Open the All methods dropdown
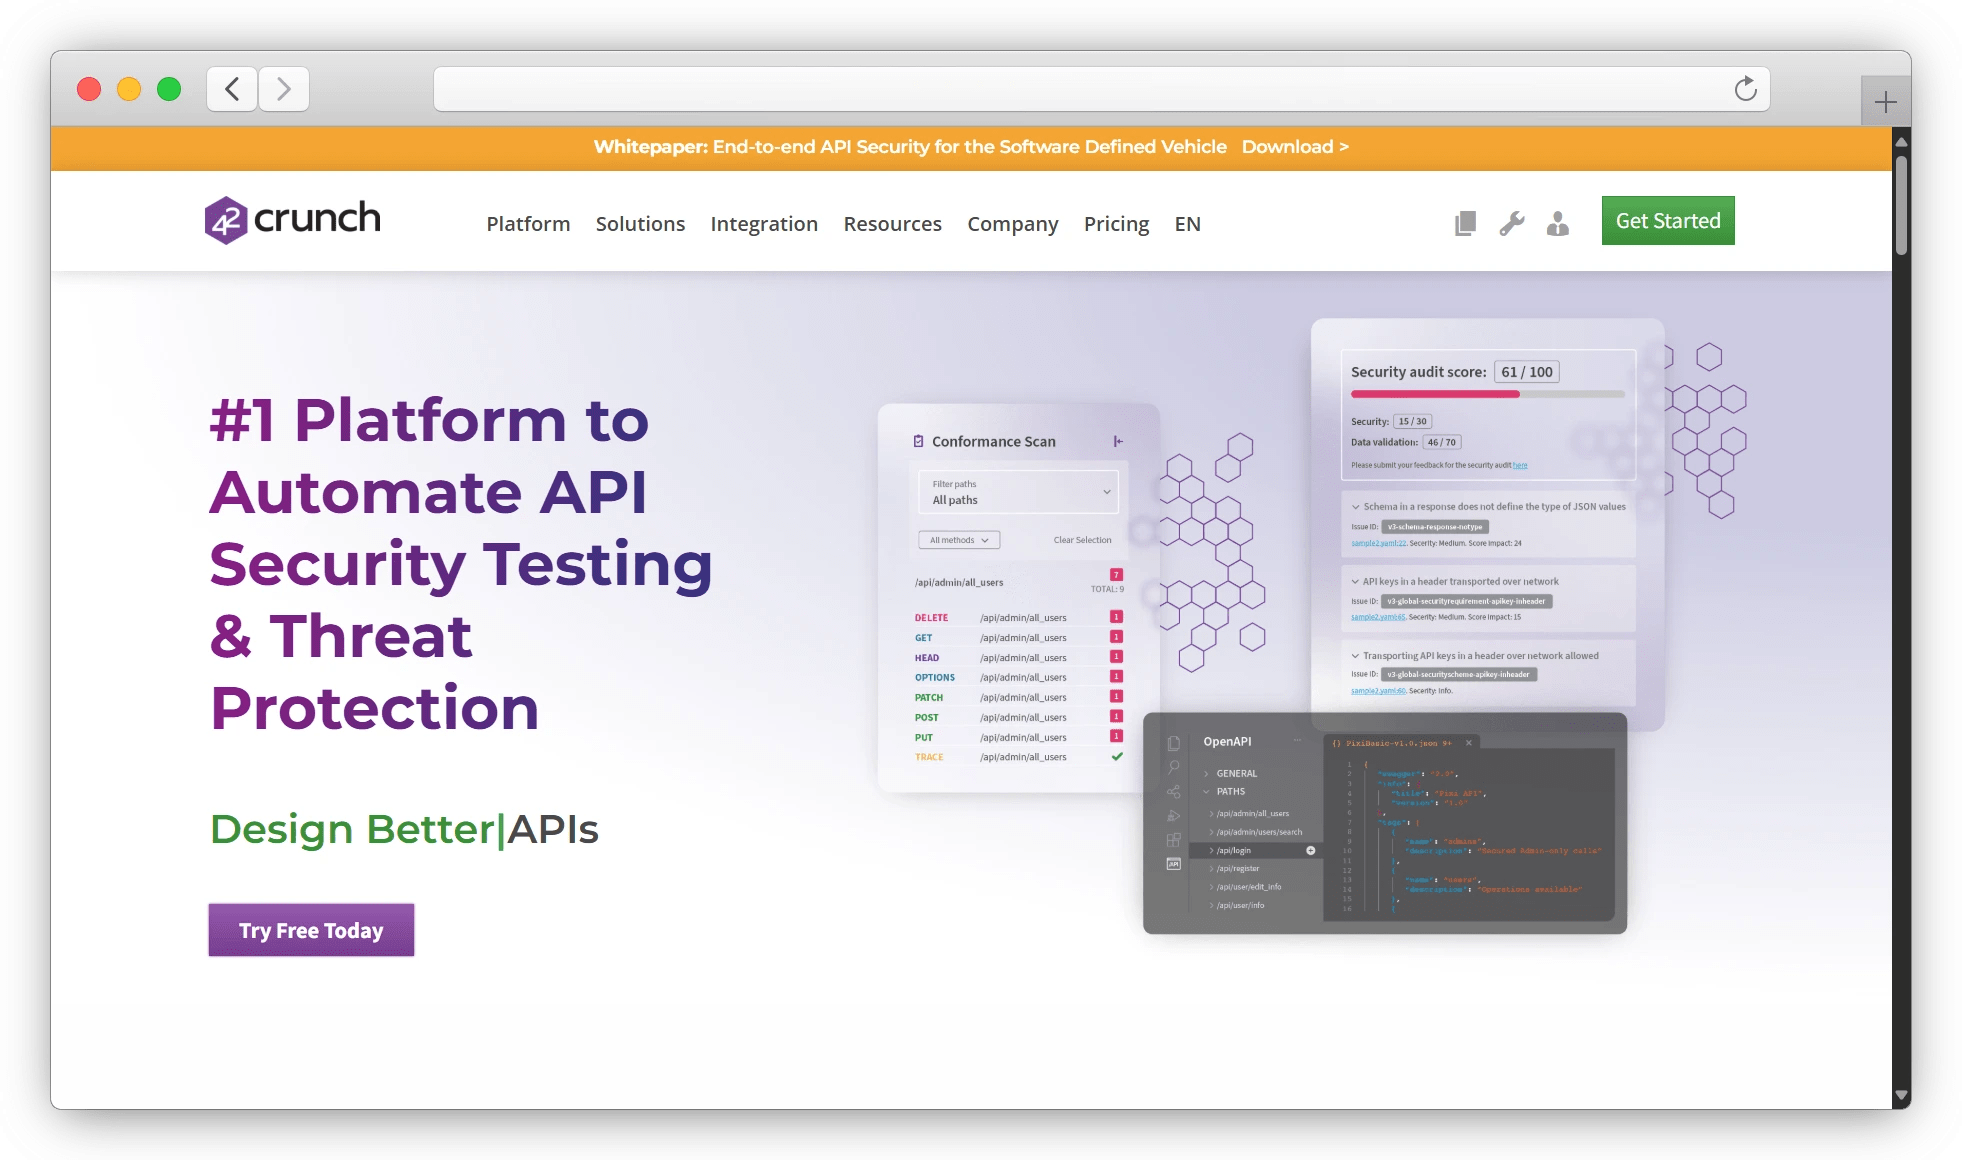 click(x=958, y=540)
